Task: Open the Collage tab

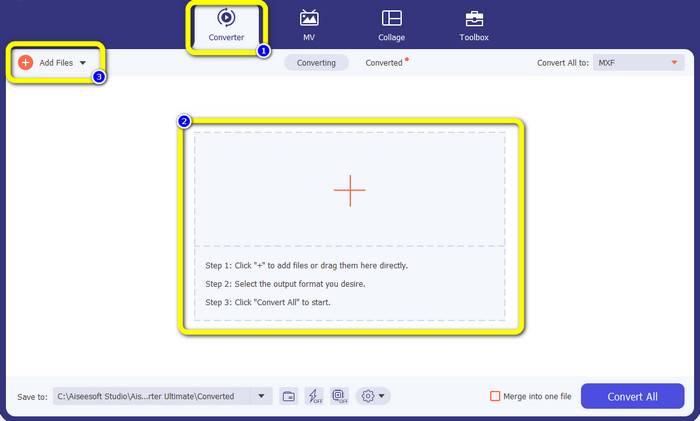Action: (x=392, y=25)
